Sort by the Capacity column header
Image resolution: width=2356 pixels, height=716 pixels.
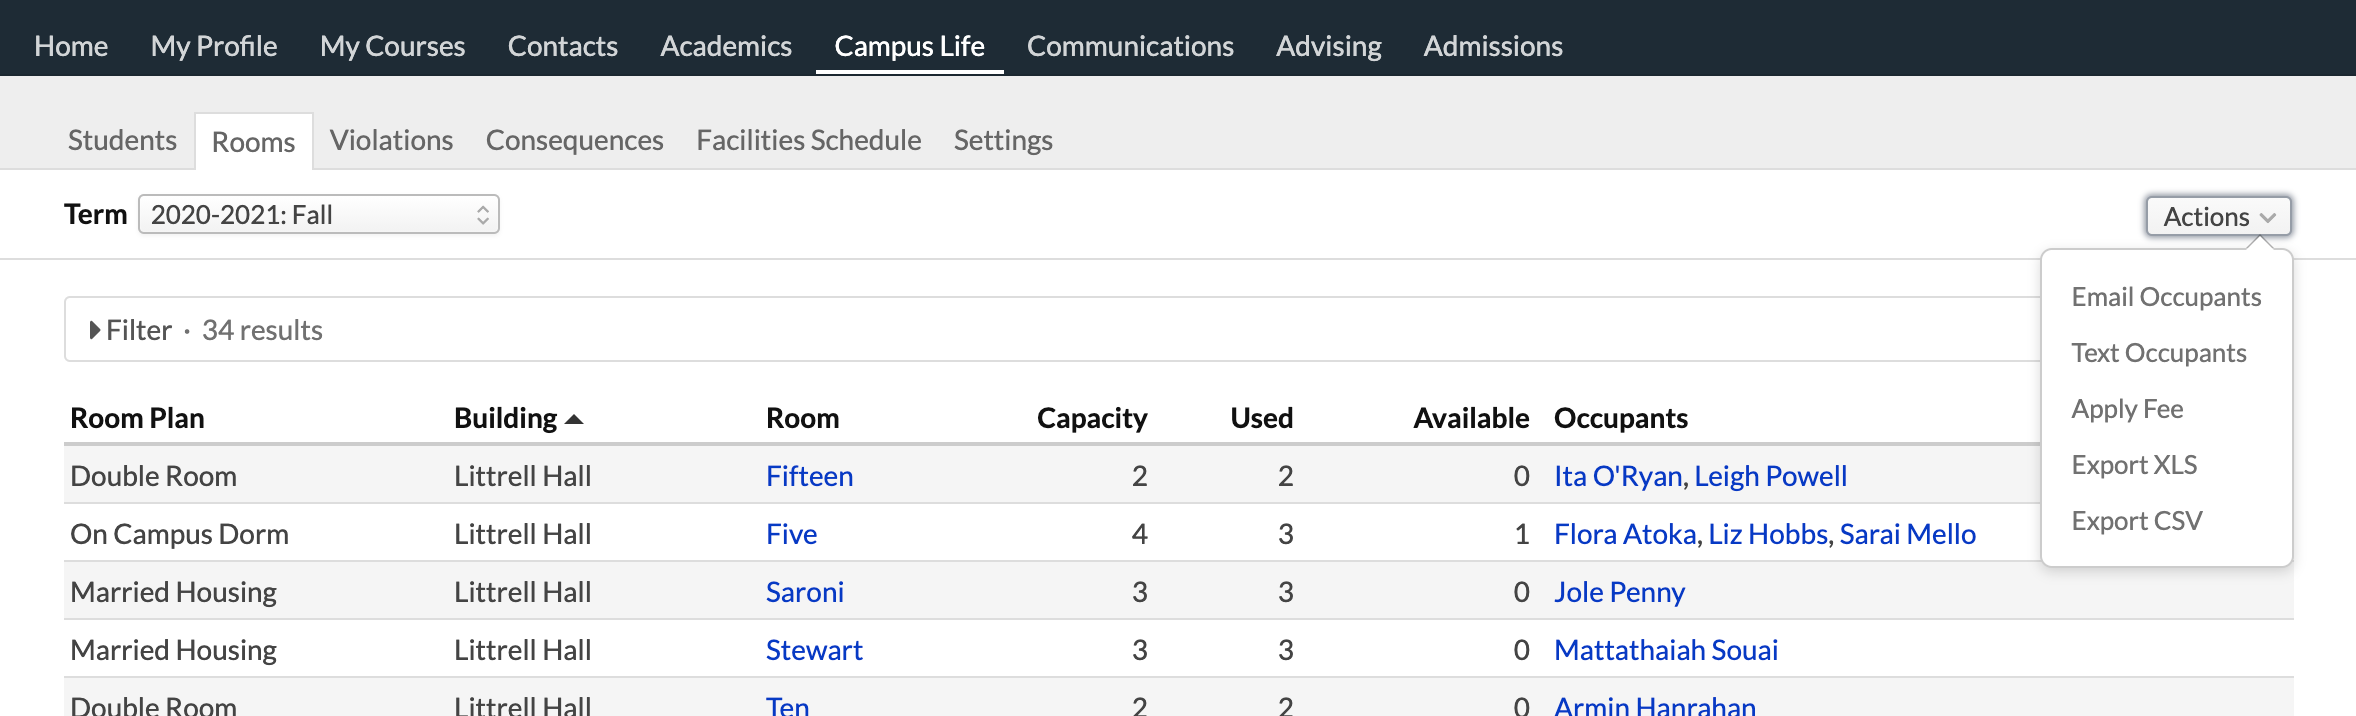(x=1091, y=418)
